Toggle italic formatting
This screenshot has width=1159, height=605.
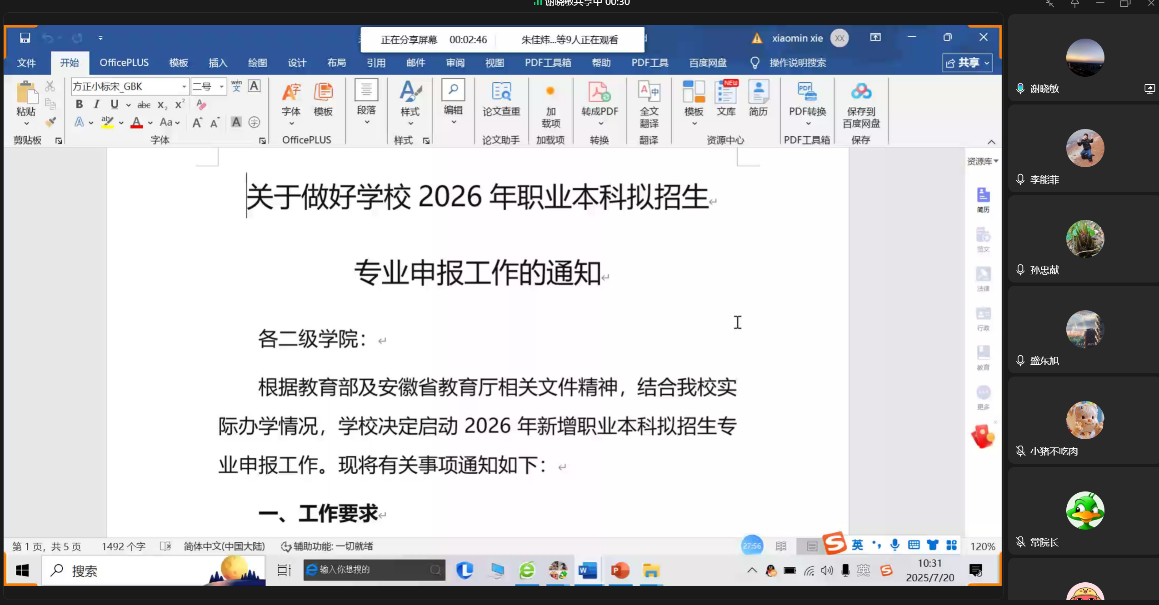point(97,104)
